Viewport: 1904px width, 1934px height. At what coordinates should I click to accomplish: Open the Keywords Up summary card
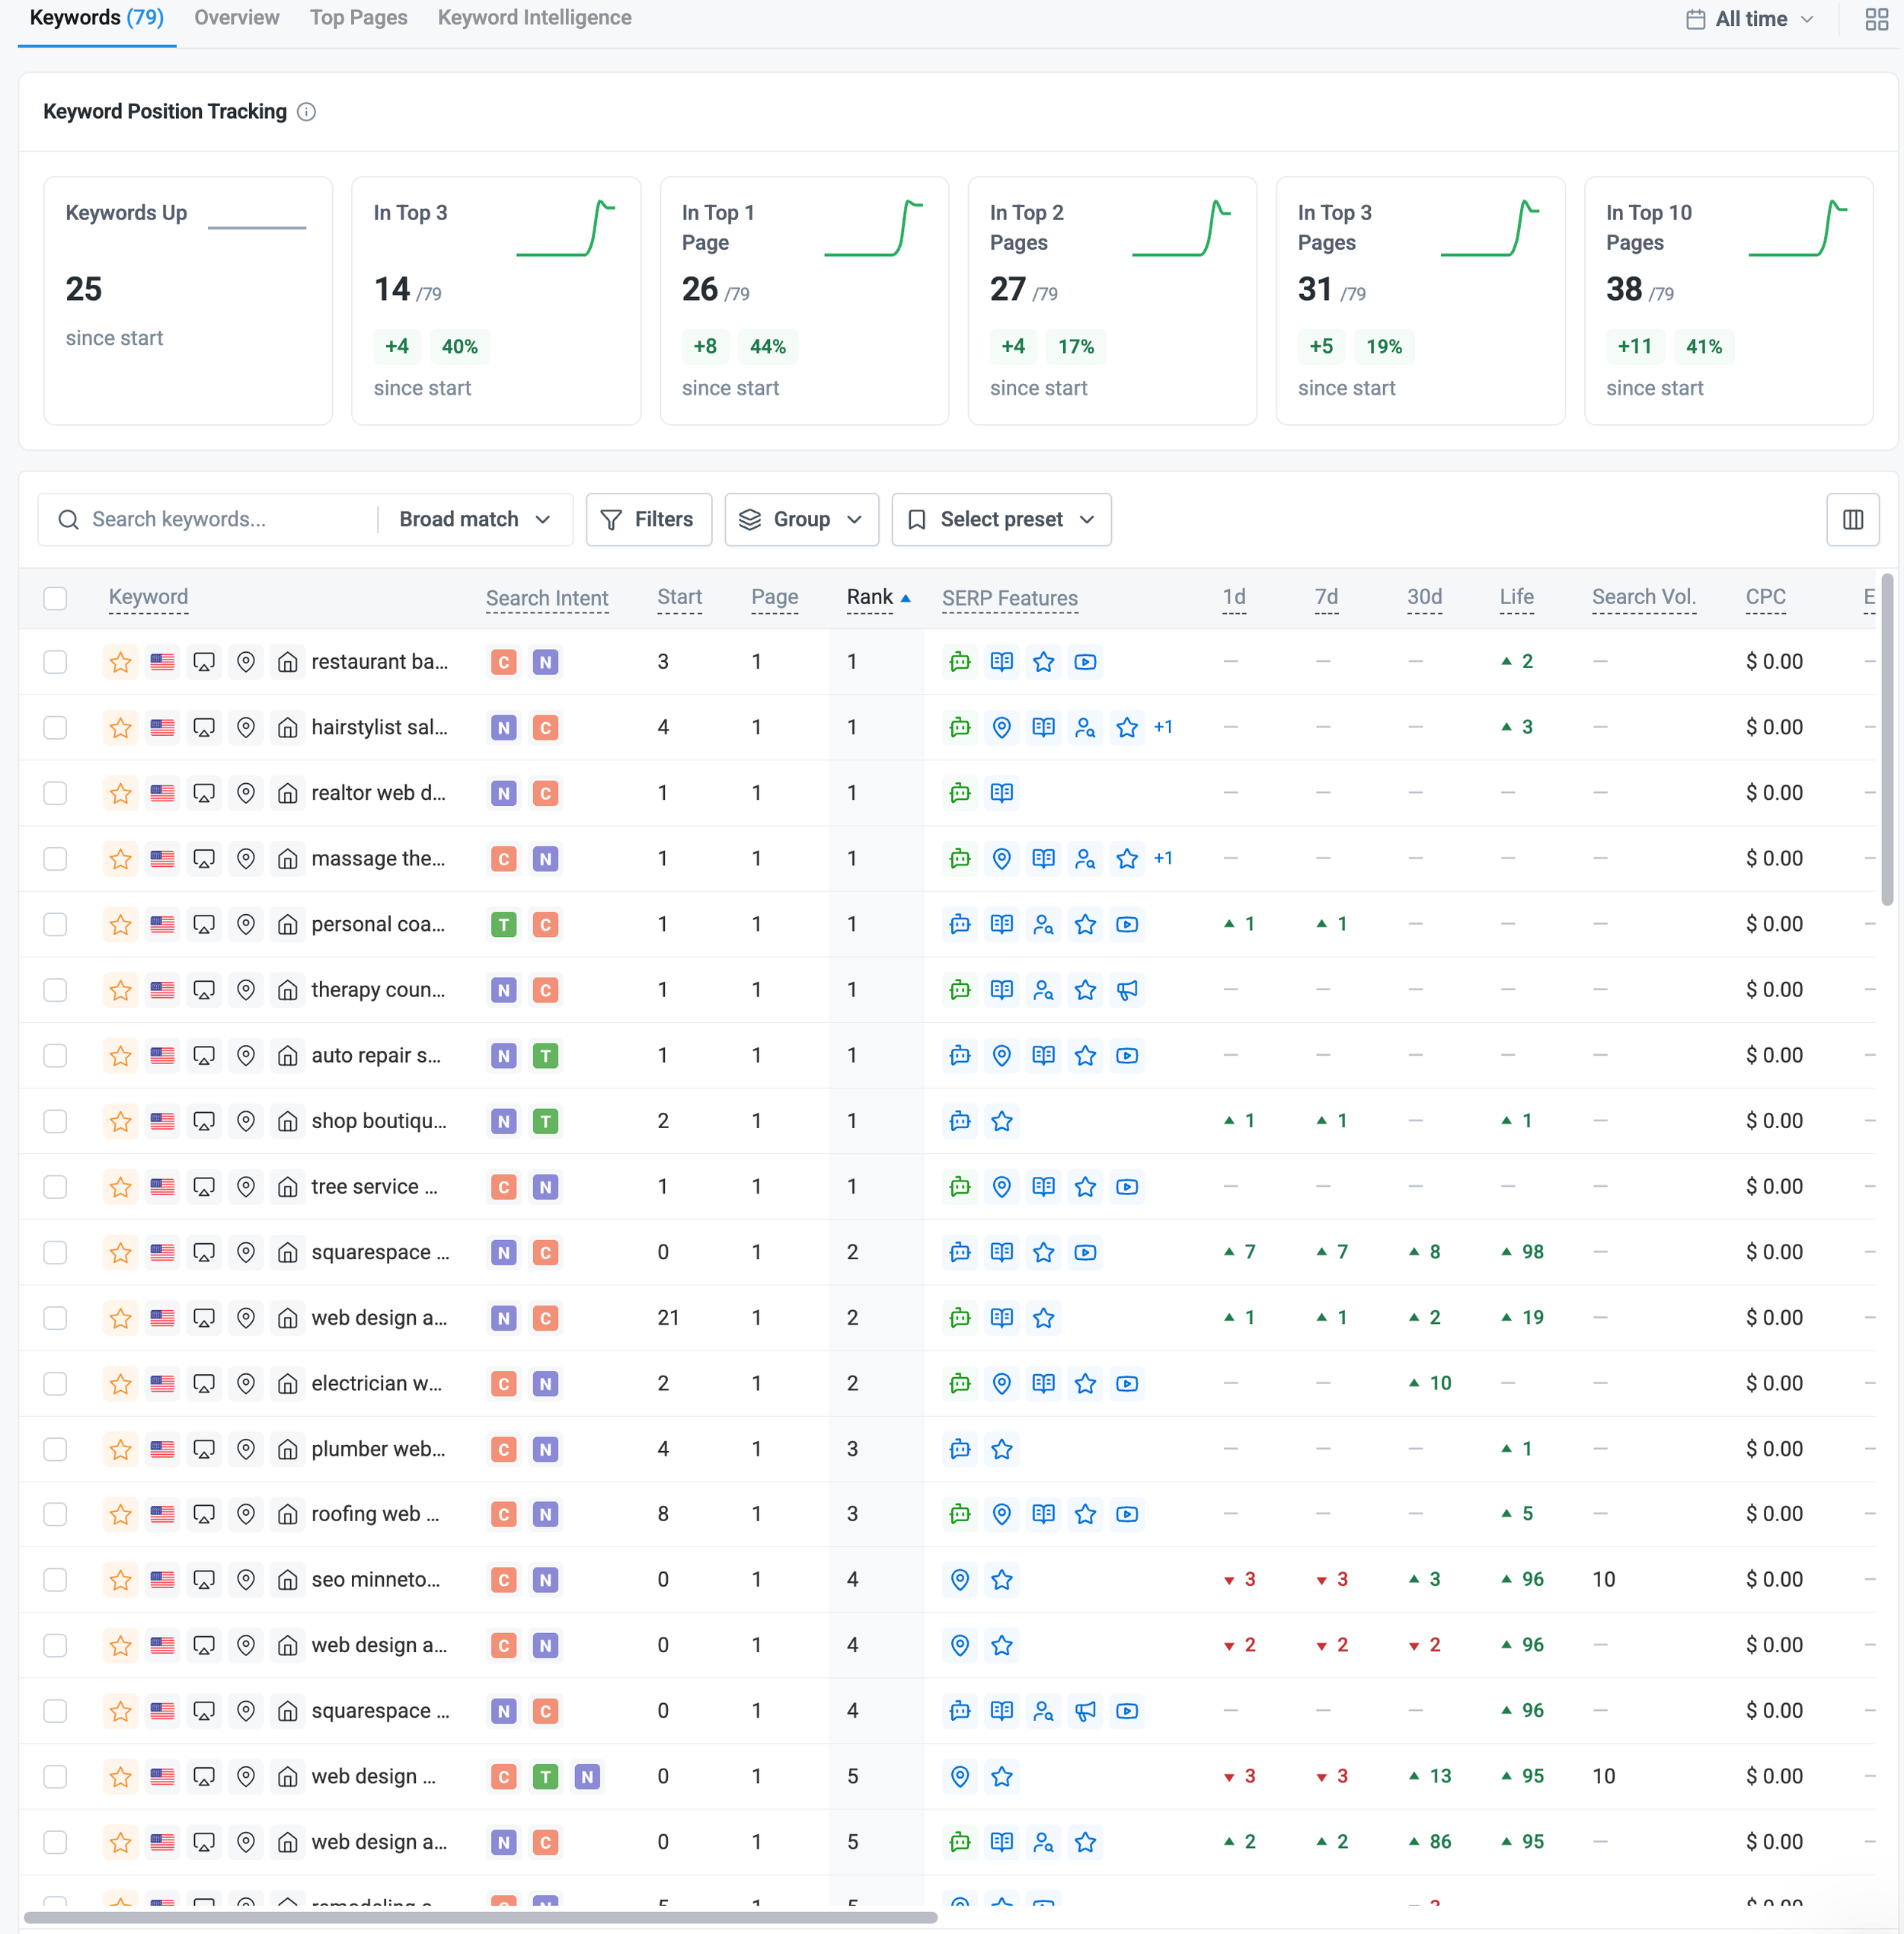pyautogui.click(x=188, y=301)
